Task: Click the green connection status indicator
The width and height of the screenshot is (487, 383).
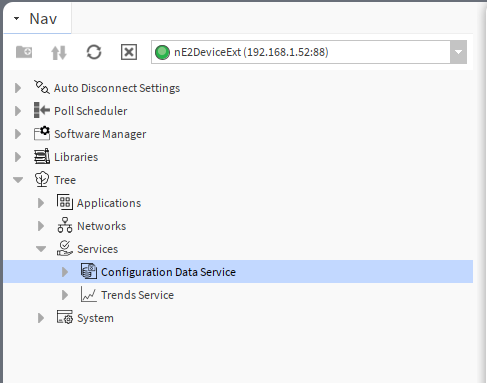Action: point(162,52)
